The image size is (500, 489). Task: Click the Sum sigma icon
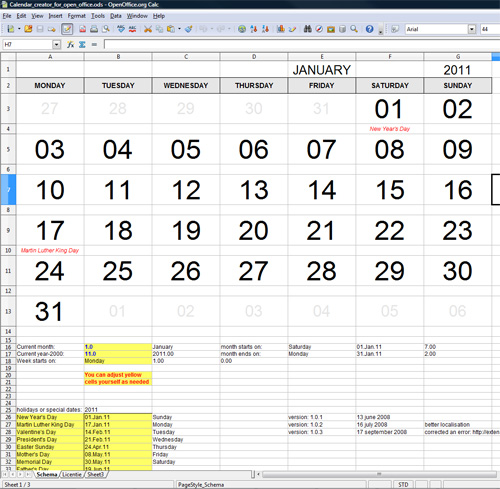tap(82, 44)
